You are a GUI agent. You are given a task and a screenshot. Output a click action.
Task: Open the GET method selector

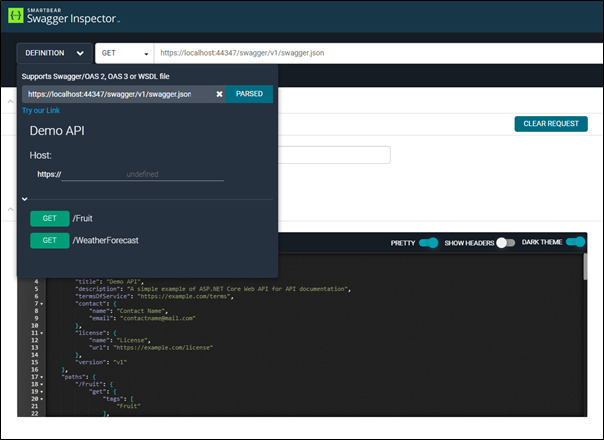[x=125, y=53]
